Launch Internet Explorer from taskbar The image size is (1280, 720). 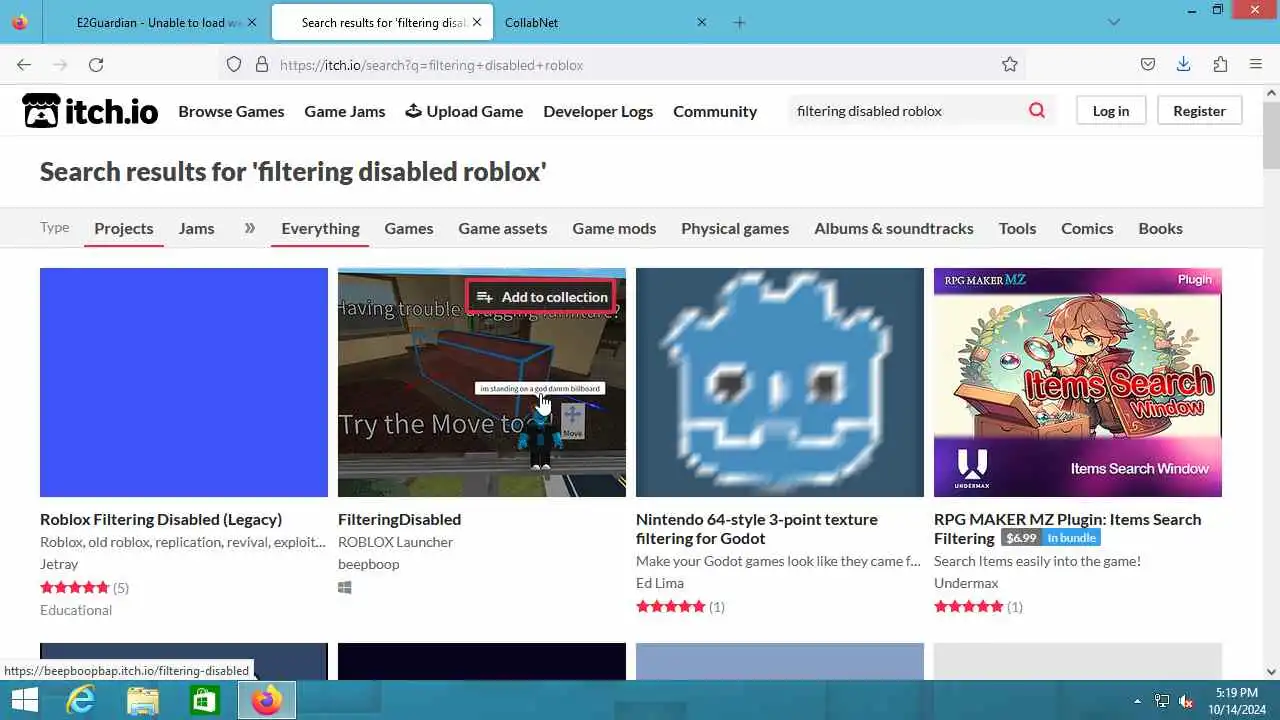(x=80, y=700)
